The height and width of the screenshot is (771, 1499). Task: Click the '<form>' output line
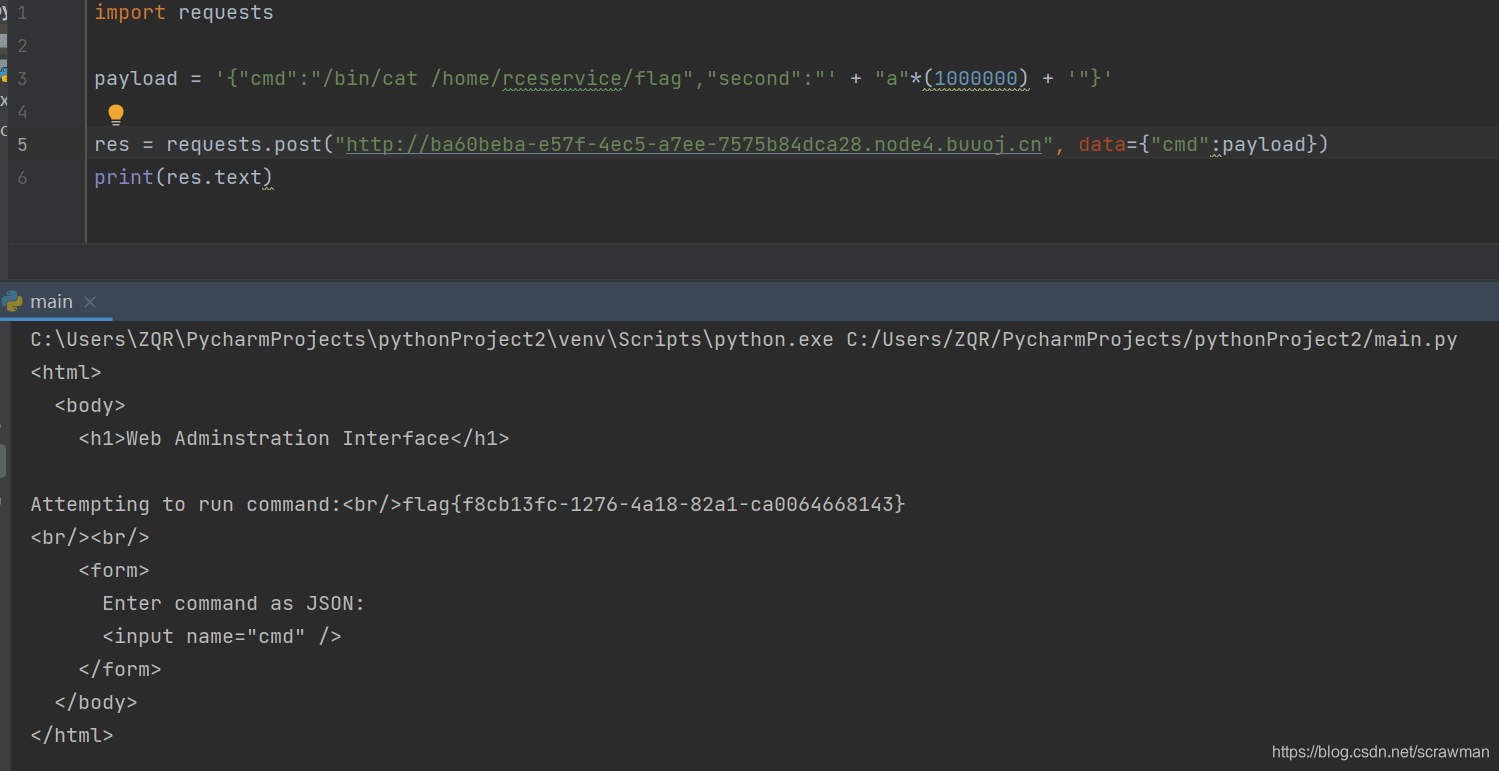(114, 570)
